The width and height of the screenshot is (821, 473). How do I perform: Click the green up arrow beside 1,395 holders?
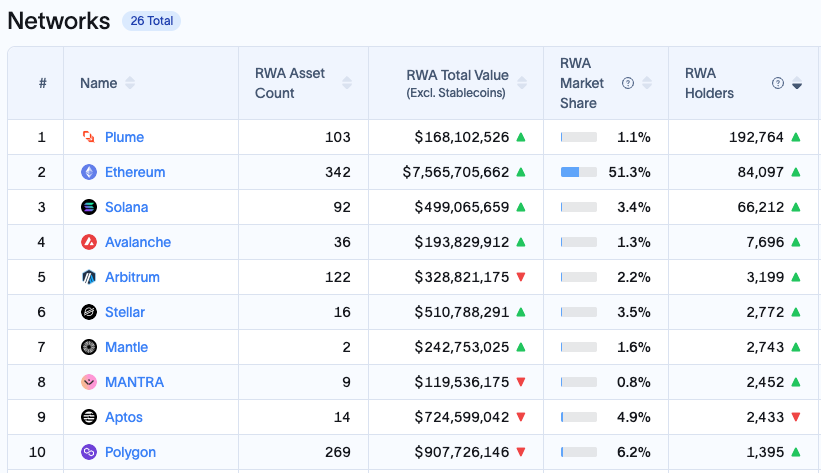tap(796, 452)
